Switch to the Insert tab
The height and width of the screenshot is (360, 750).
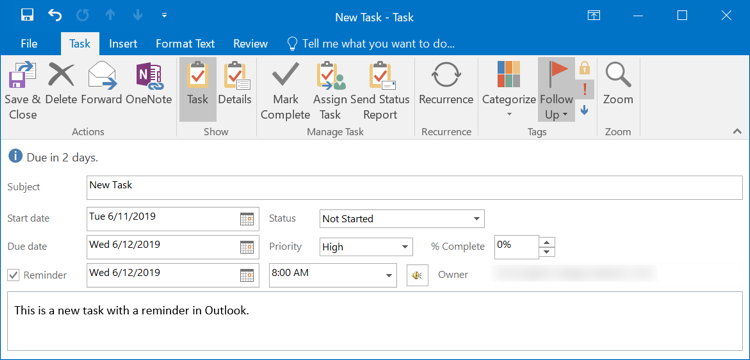[123, 44]
